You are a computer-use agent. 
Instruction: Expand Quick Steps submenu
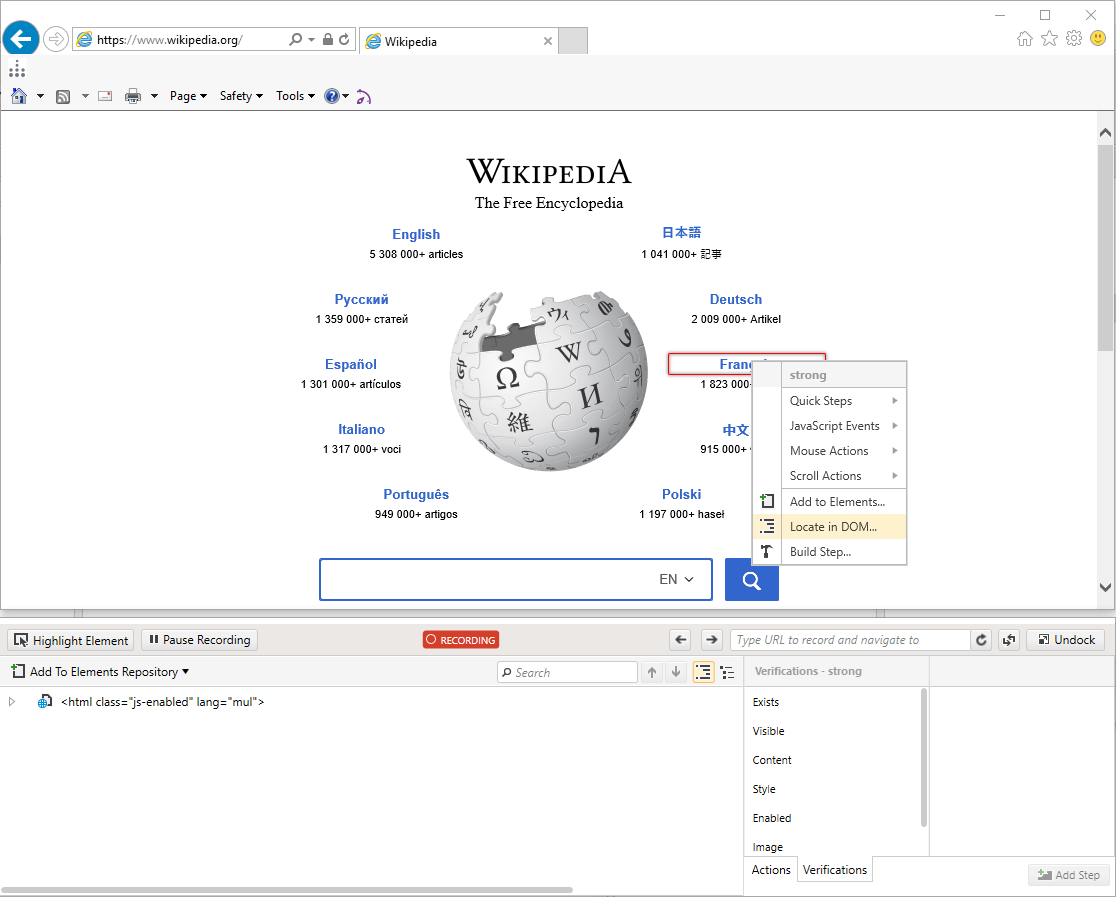[844, 401]
